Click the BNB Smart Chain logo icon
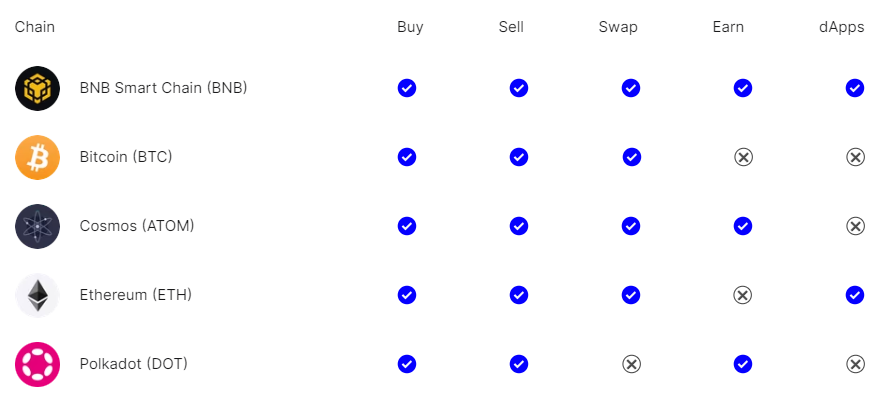 tap(38, 88)
